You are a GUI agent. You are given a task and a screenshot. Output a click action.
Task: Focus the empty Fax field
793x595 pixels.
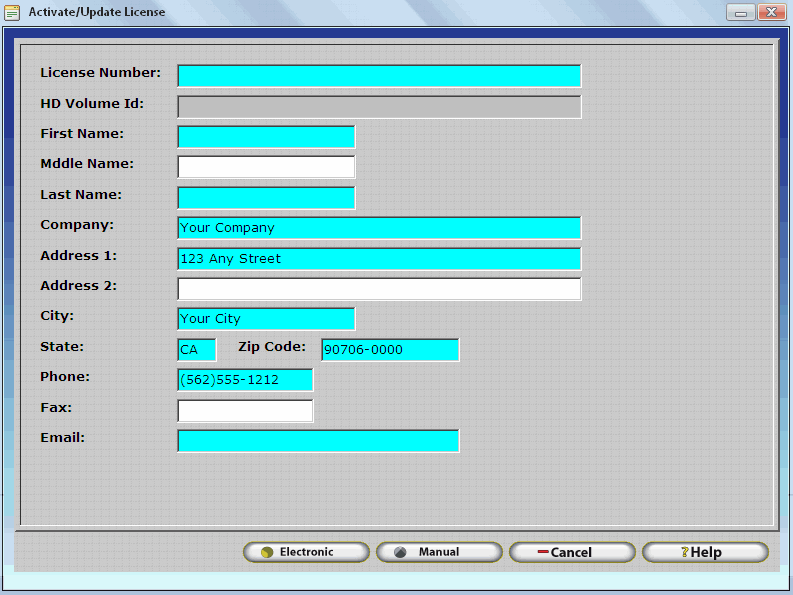click(245, 411)
